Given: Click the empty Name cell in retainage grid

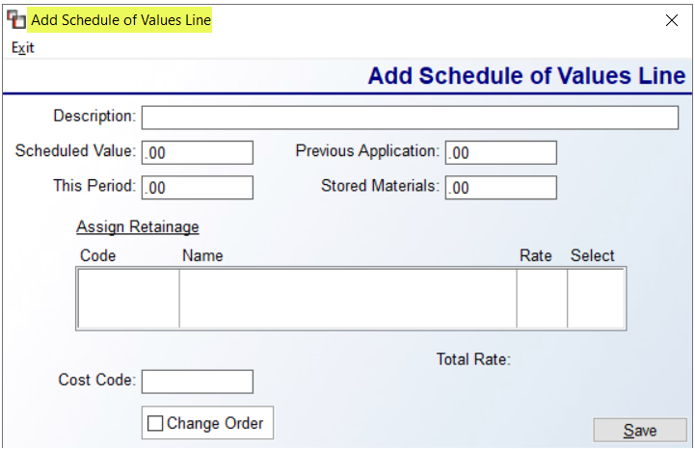Looking at the screenshot, I should [x=348, y=298].
